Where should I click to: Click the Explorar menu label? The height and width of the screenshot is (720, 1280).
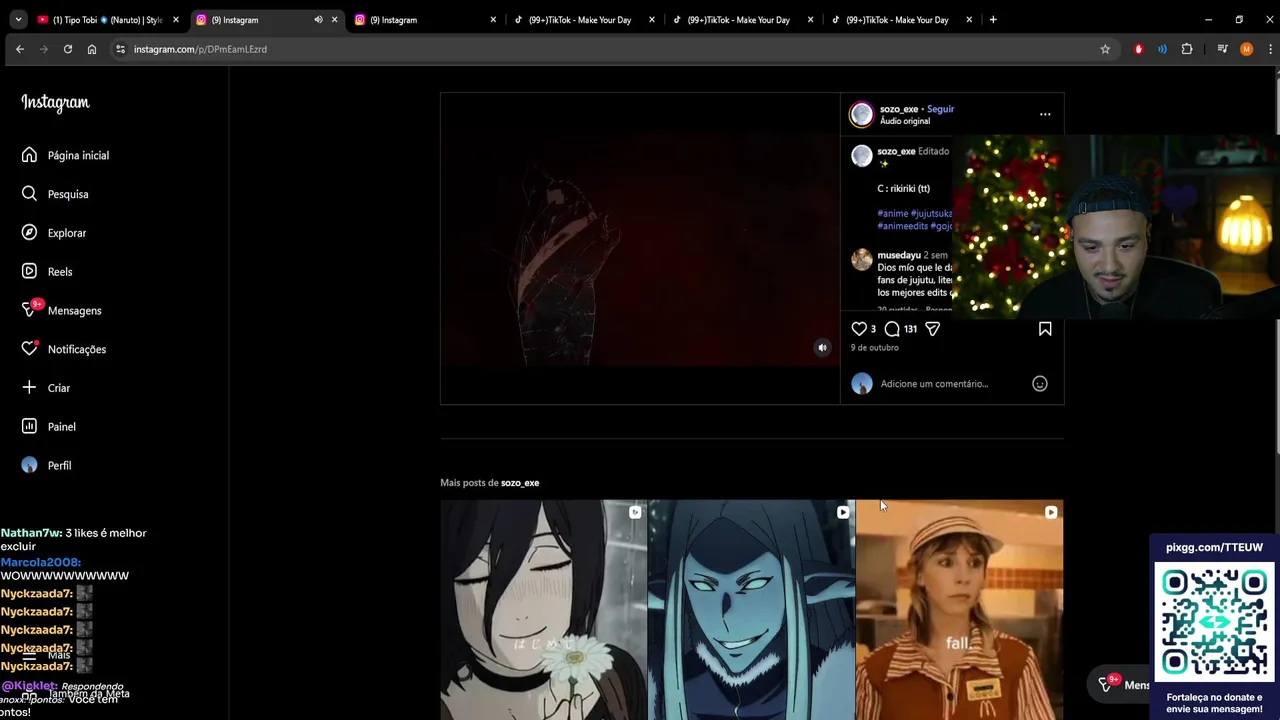tap(67, 233)
